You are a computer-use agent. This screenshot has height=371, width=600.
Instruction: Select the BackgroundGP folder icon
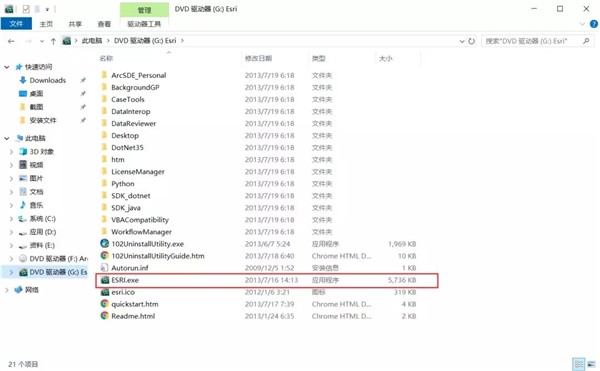pyautogui.click(x=104, y=87)
